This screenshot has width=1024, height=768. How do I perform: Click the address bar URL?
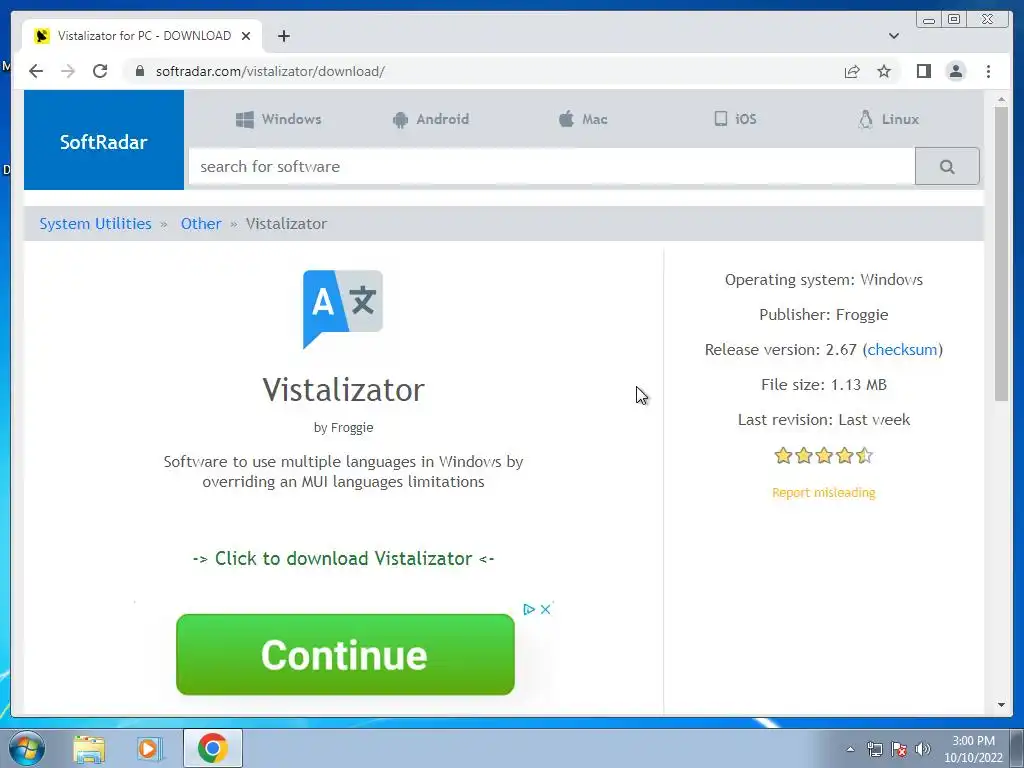[x=270, y=71]
